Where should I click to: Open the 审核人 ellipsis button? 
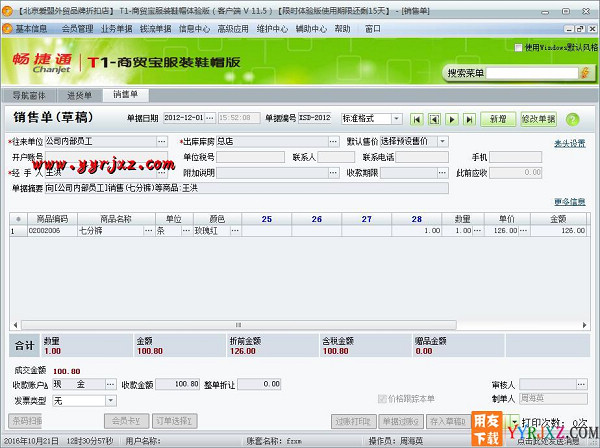coord(582,384)
